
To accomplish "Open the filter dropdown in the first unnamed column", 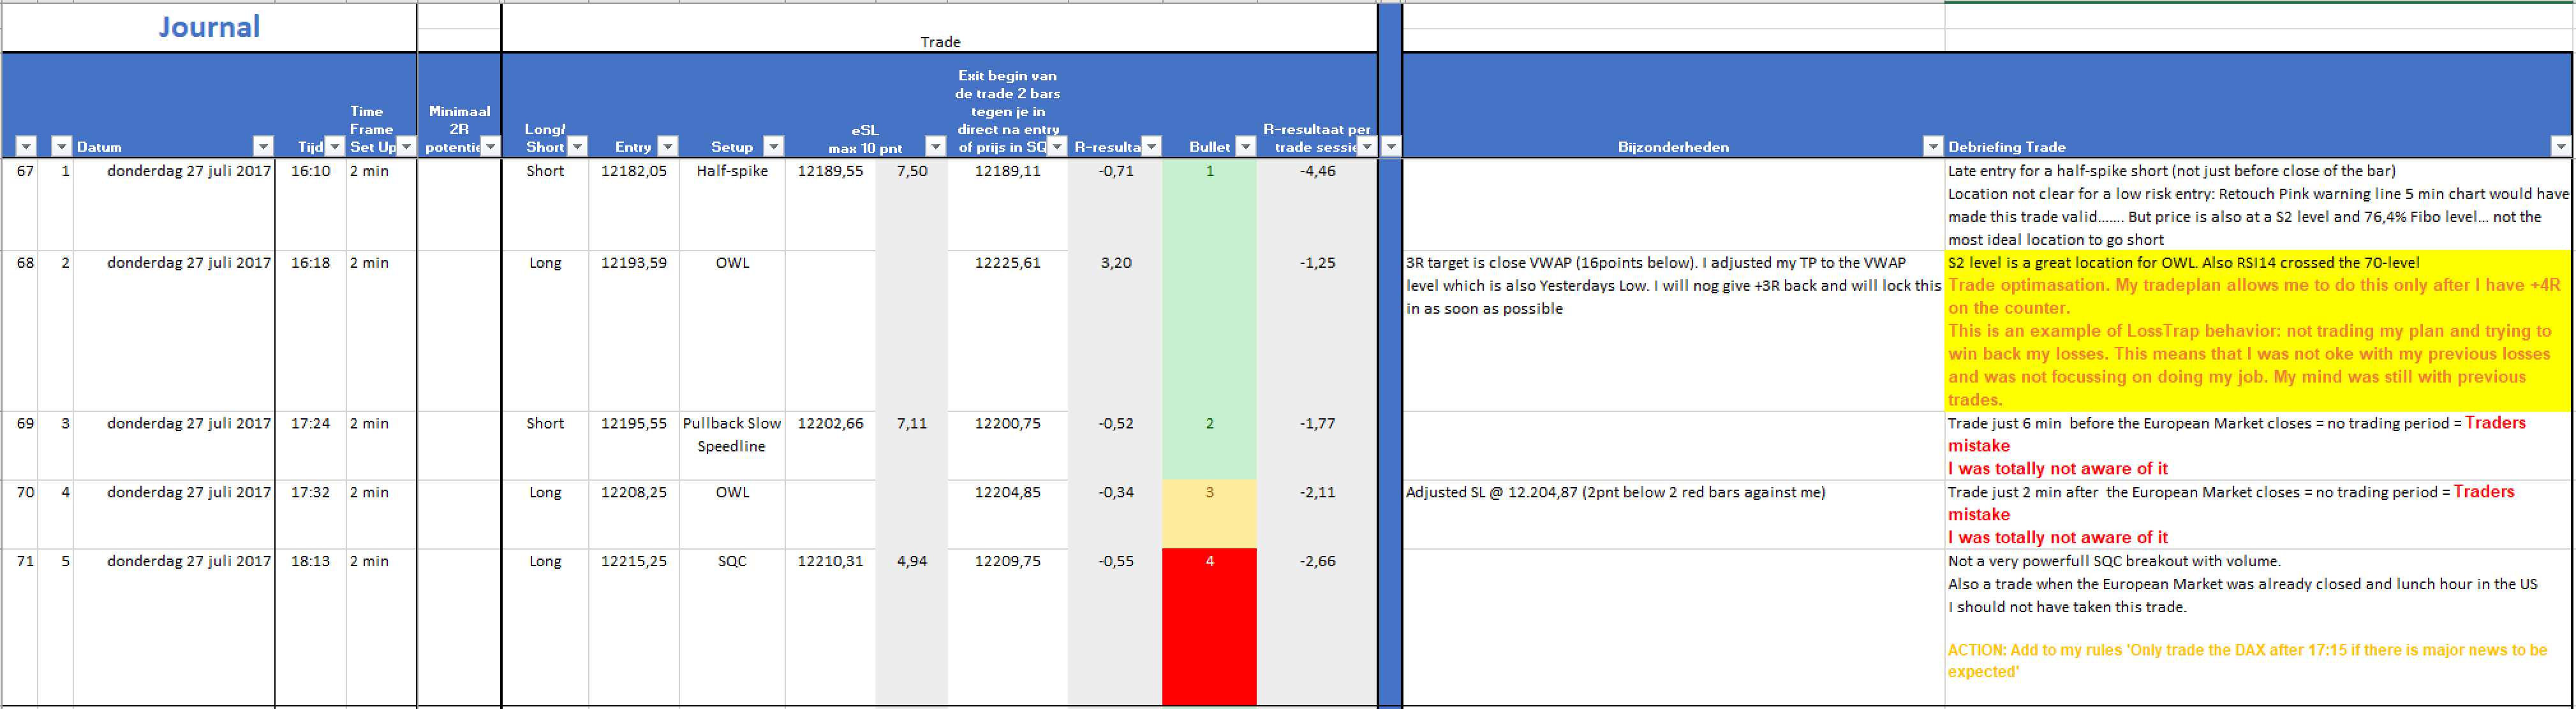I will [26, 146].
